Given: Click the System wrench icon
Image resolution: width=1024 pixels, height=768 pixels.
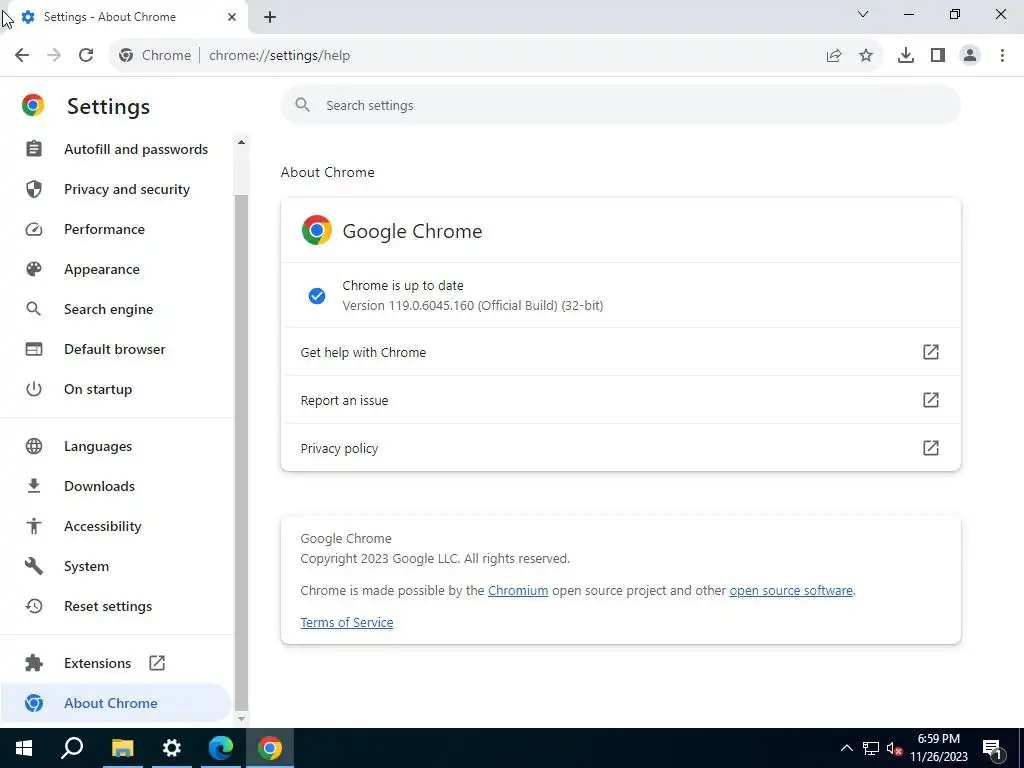Looking at the screenshot, I should (34, 566).
